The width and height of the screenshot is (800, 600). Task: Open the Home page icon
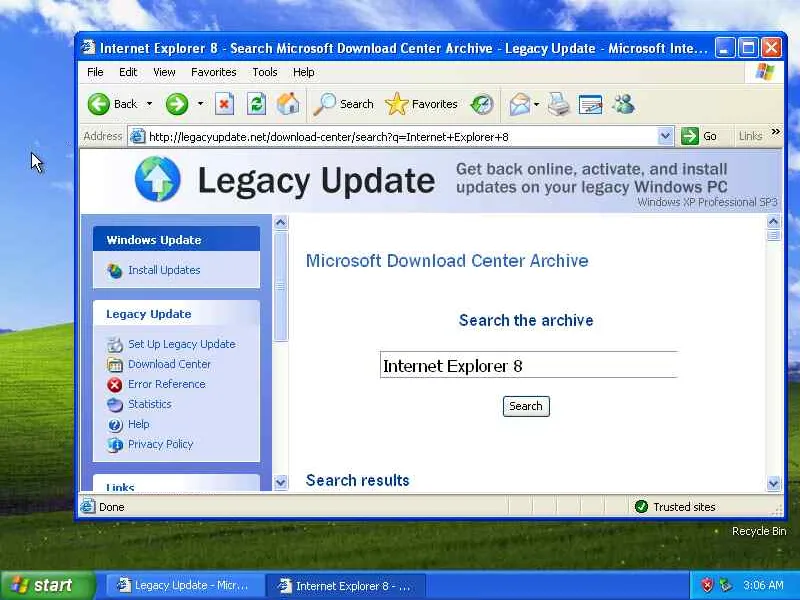[x=288, y=104]
